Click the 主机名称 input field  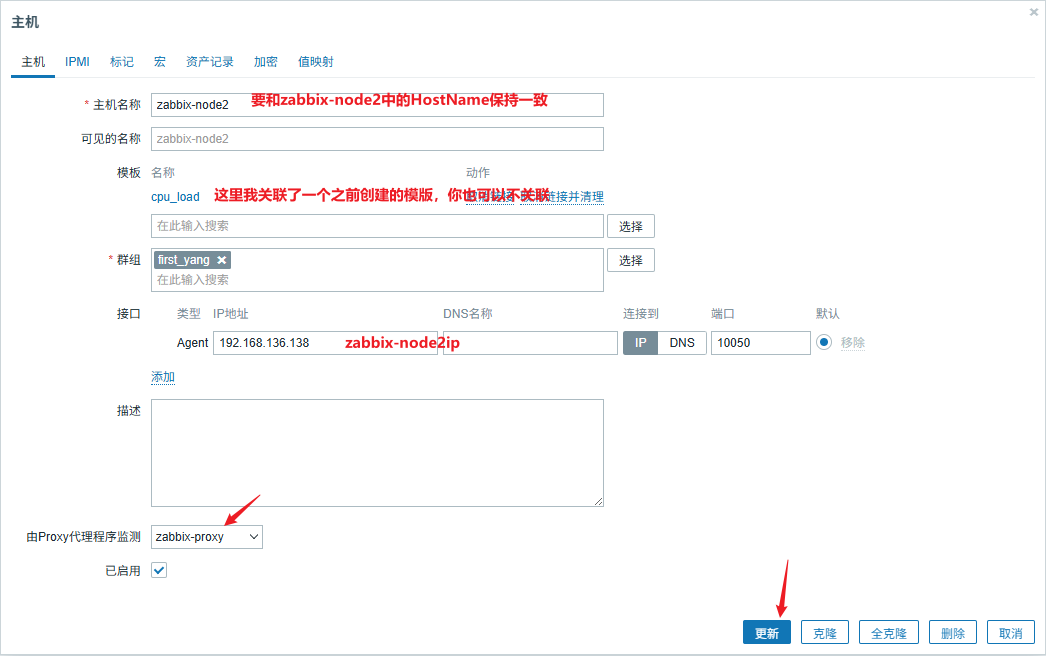377,105
